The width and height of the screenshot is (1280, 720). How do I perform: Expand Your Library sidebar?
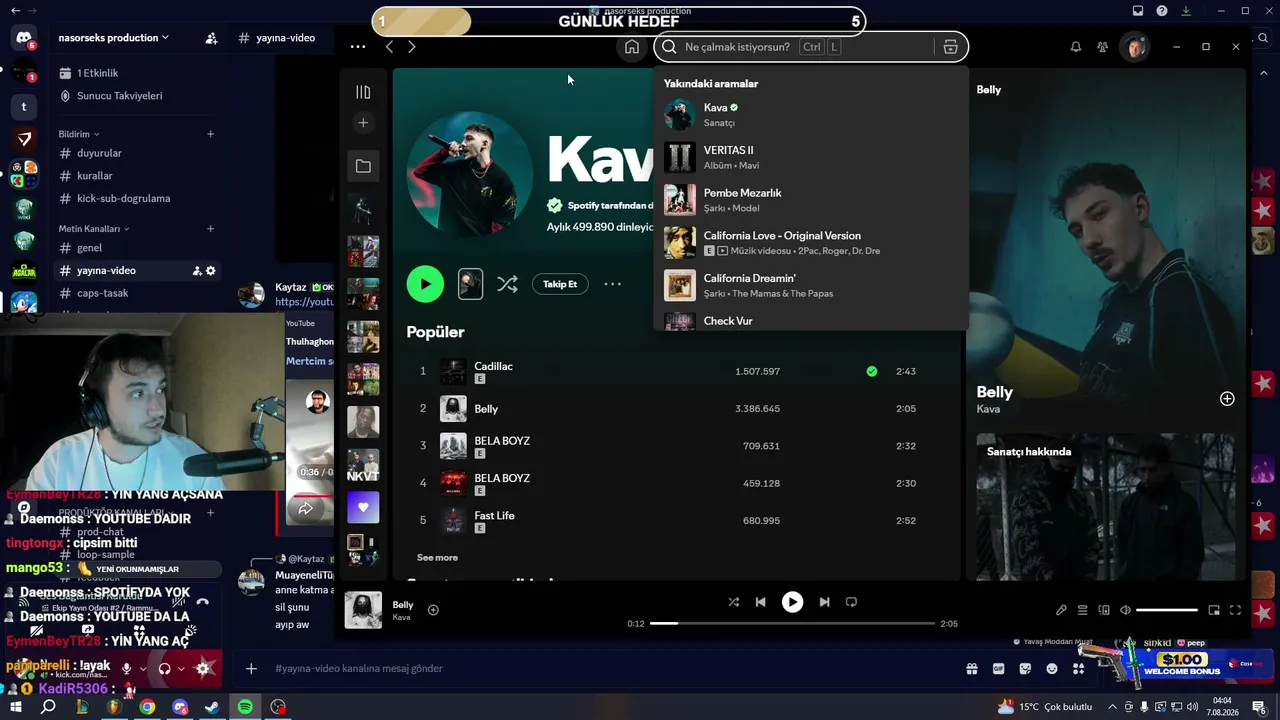click(363, 92)
